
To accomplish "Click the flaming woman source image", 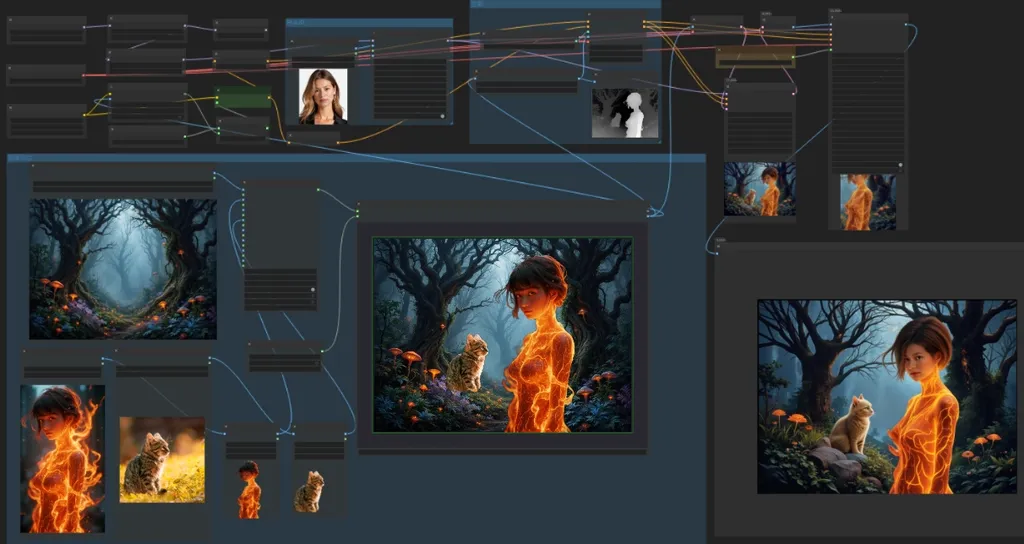I will click(x=63, y=458).
